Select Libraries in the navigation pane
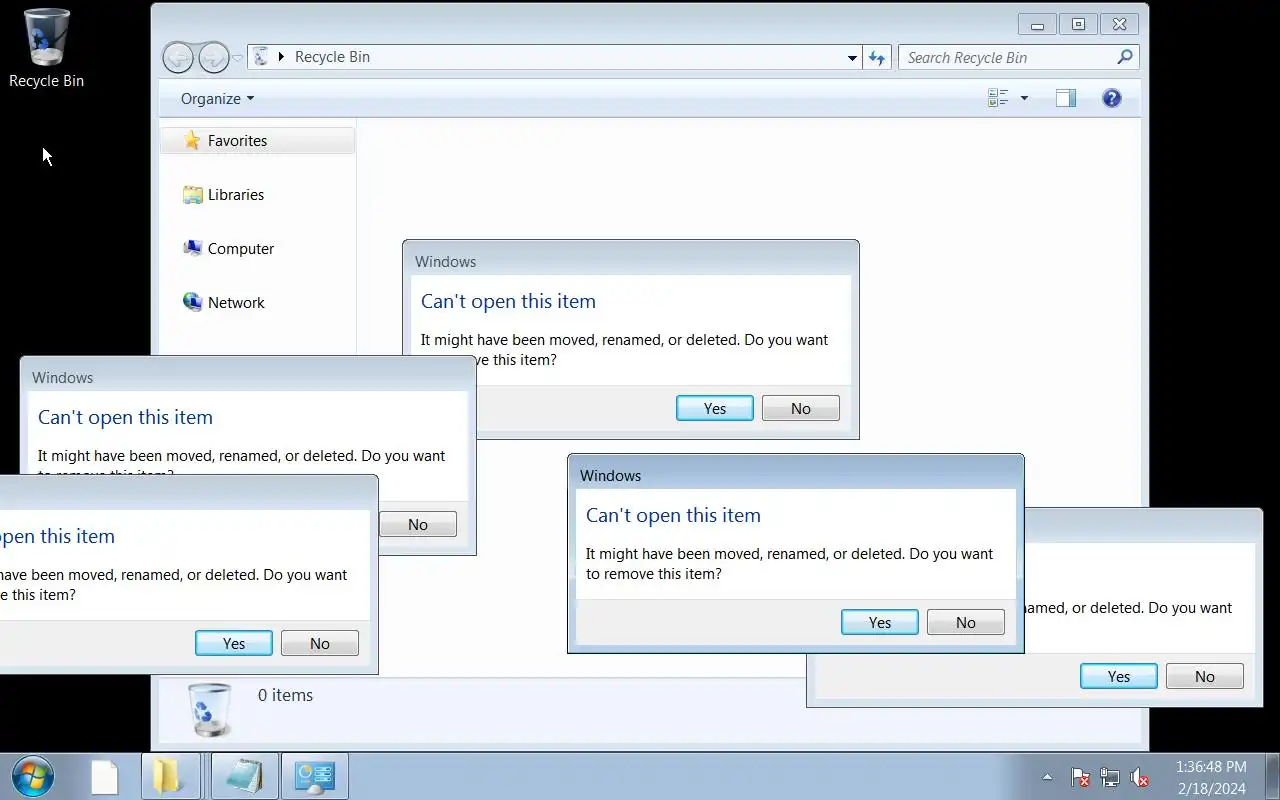The height and width of the screenshot is (800, 1280). click(x=236, y=195)
